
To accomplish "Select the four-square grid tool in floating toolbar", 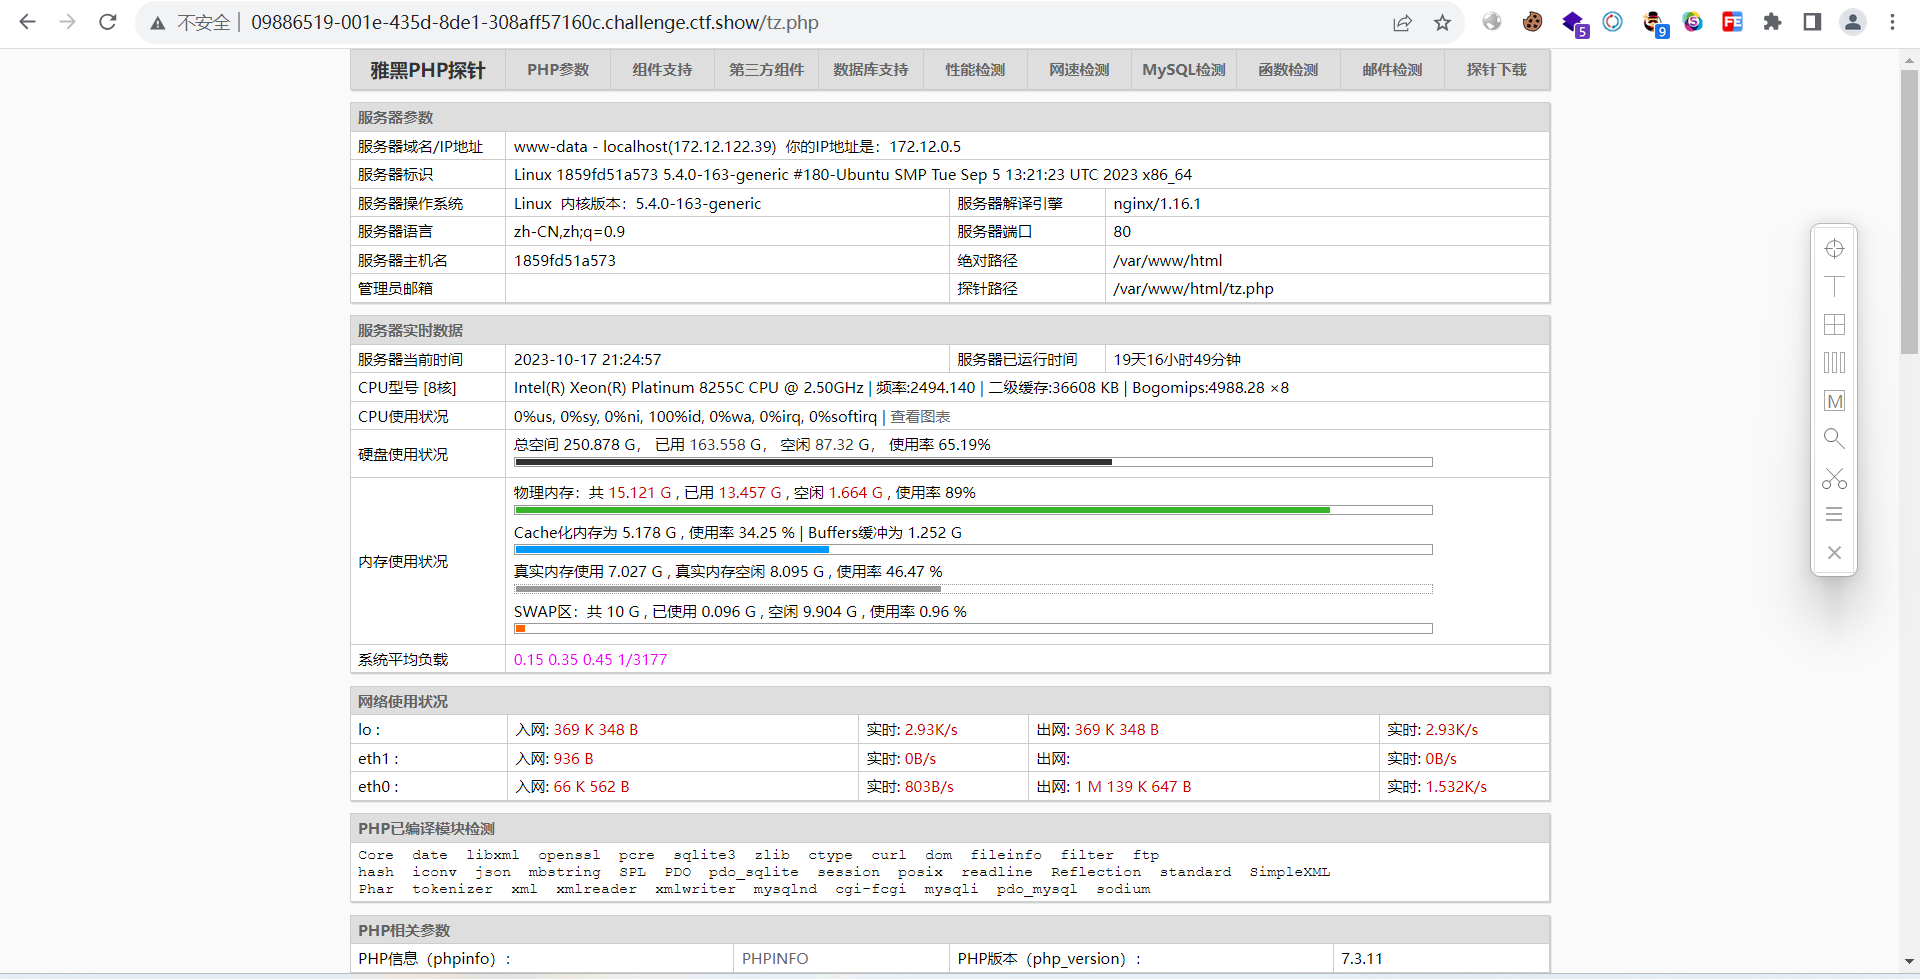I will click(1834, 324).
